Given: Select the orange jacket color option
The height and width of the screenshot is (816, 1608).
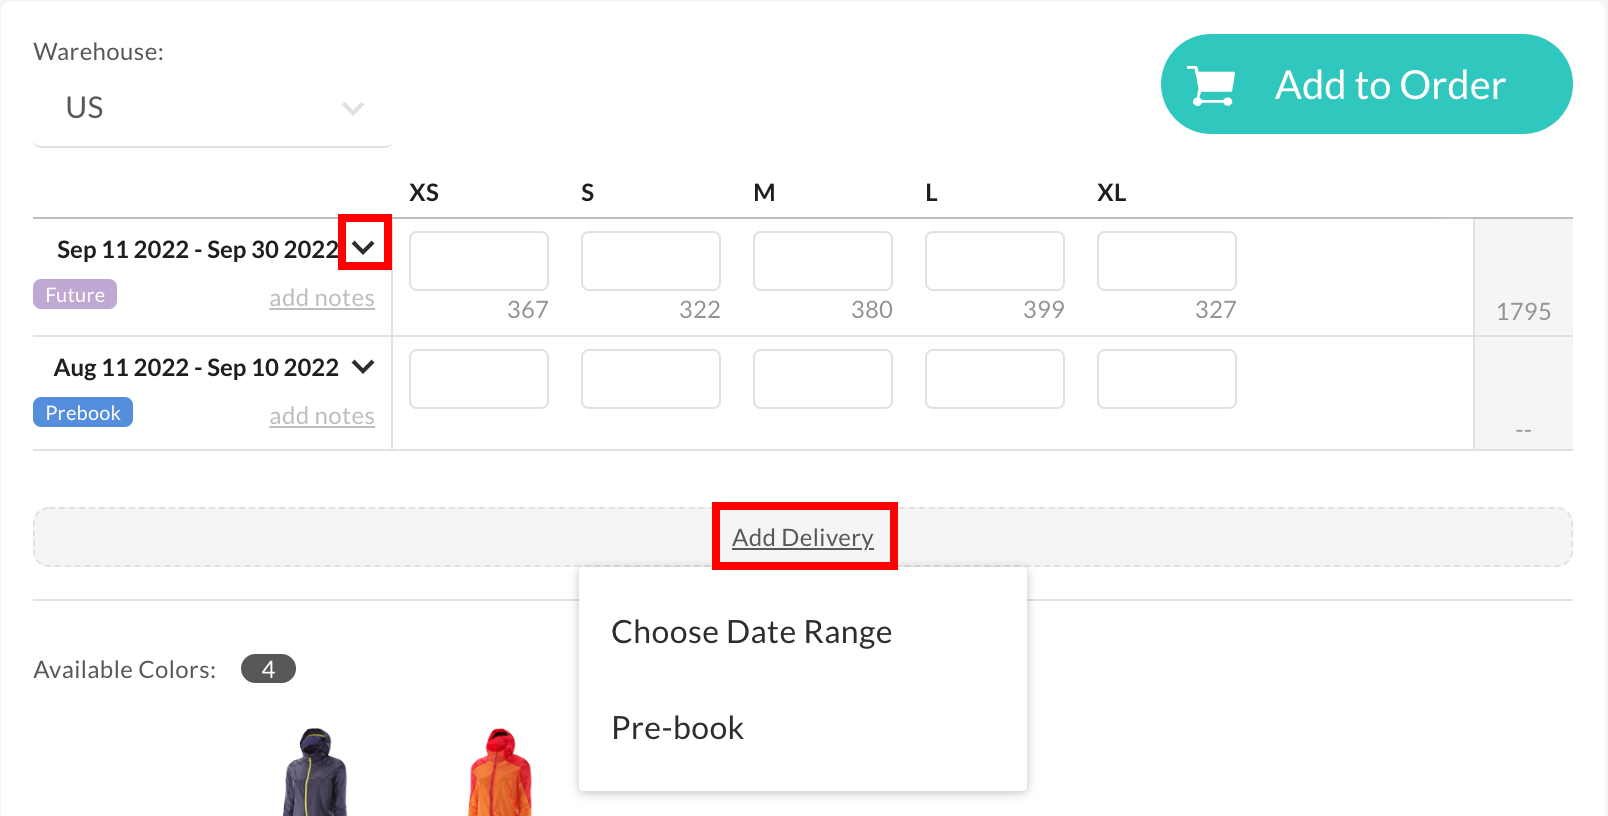Looking at the screenshot, I should point(497,770).
